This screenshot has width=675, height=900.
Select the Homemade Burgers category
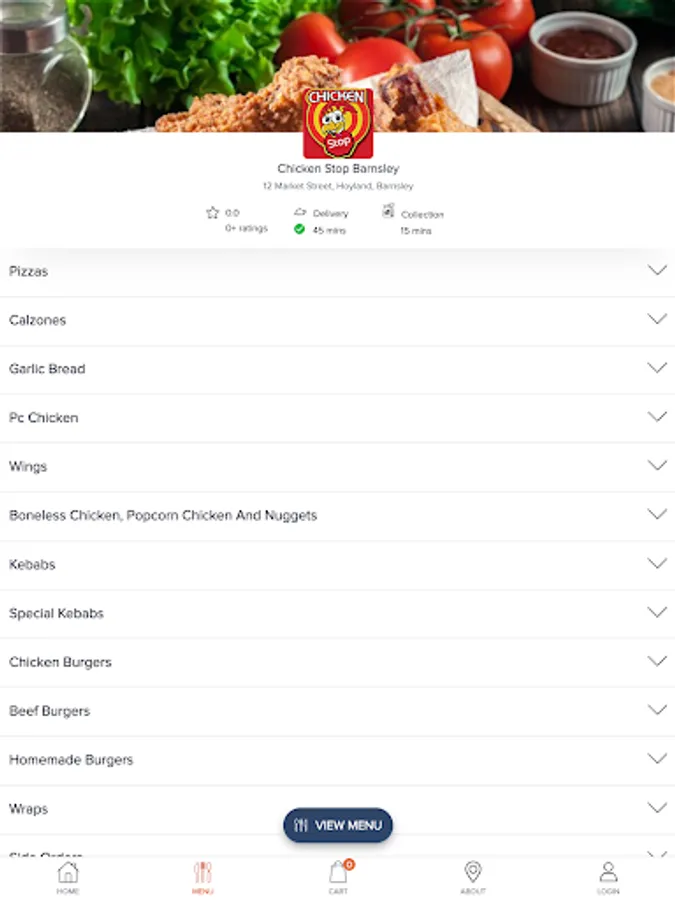click(x=338, y=759)
